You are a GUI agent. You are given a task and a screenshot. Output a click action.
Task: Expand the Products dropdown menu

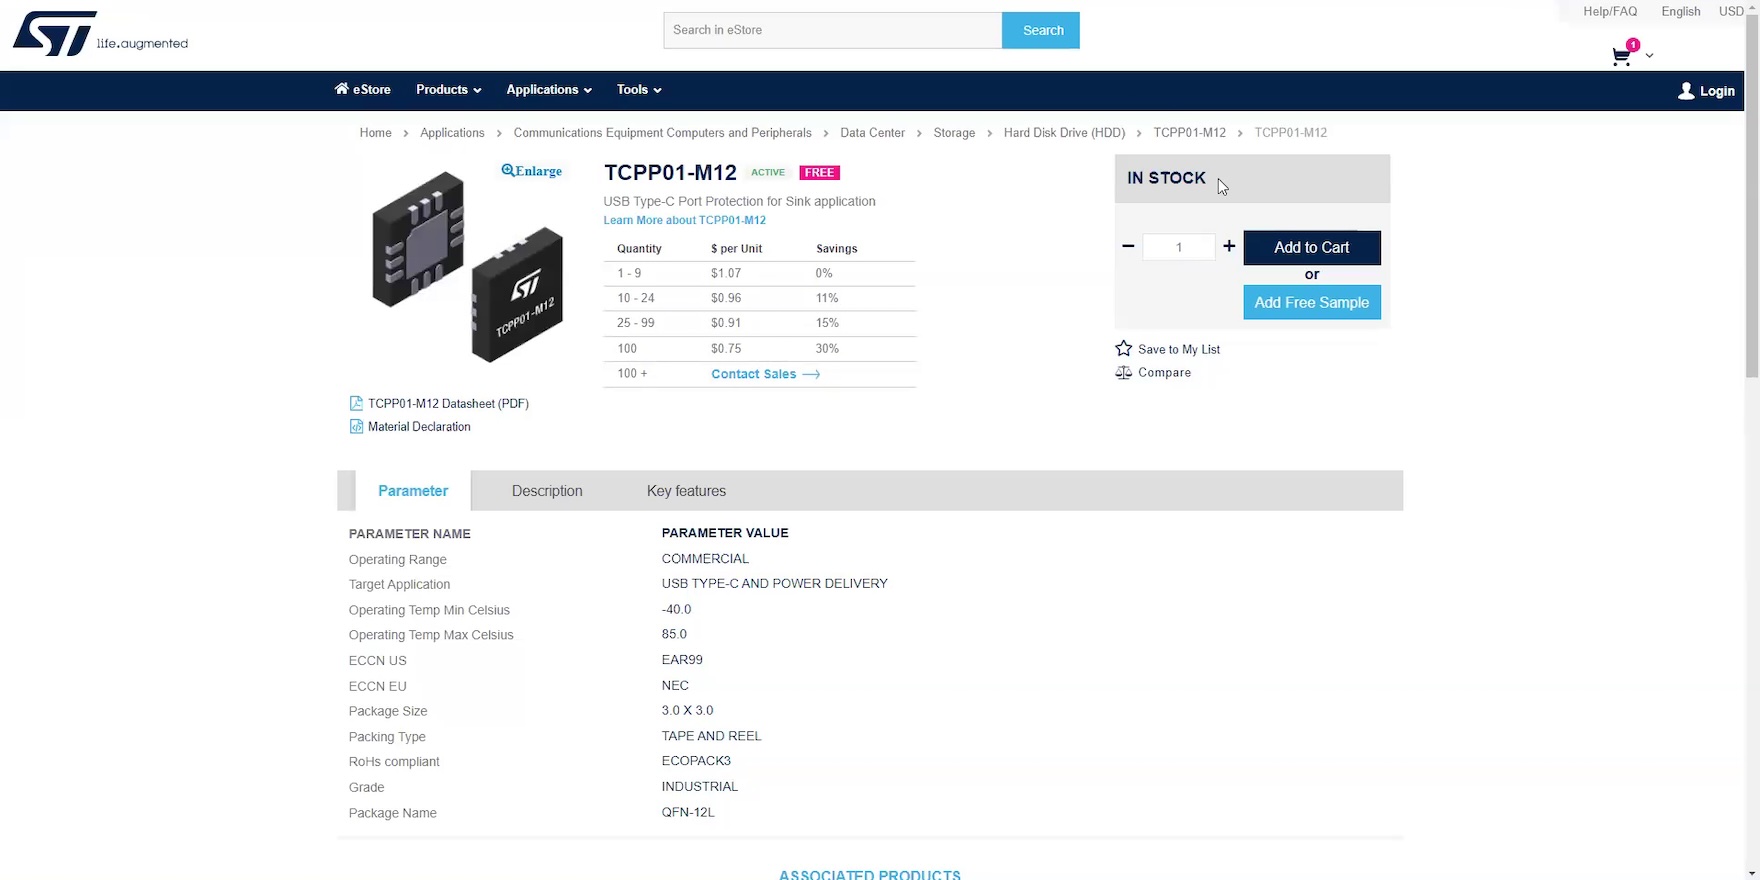[448, 90]
